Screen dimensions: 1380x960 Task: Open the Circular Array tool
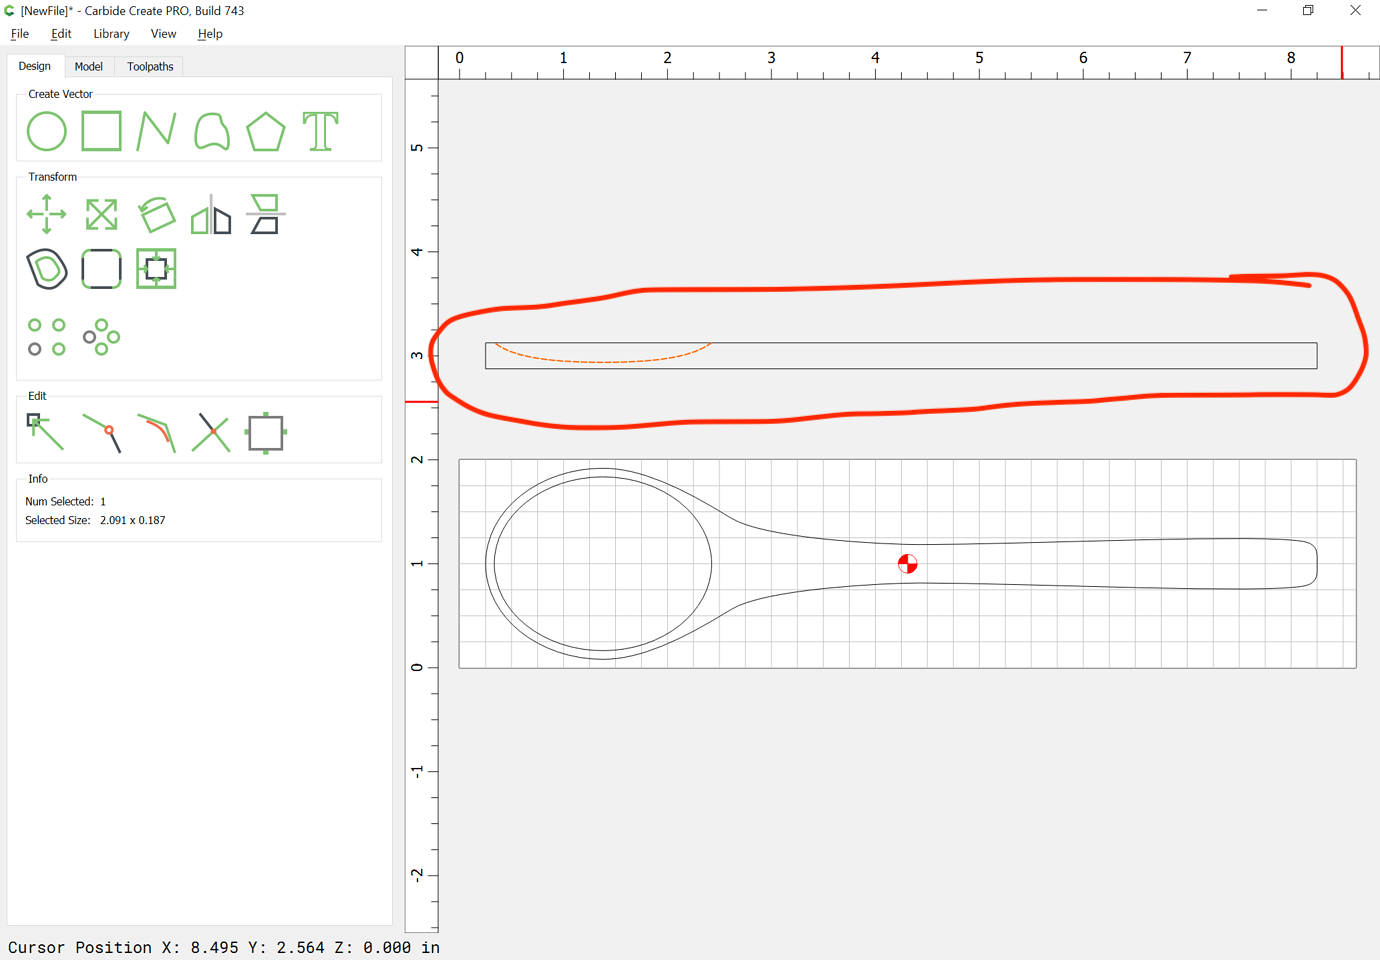click(101, 337)
